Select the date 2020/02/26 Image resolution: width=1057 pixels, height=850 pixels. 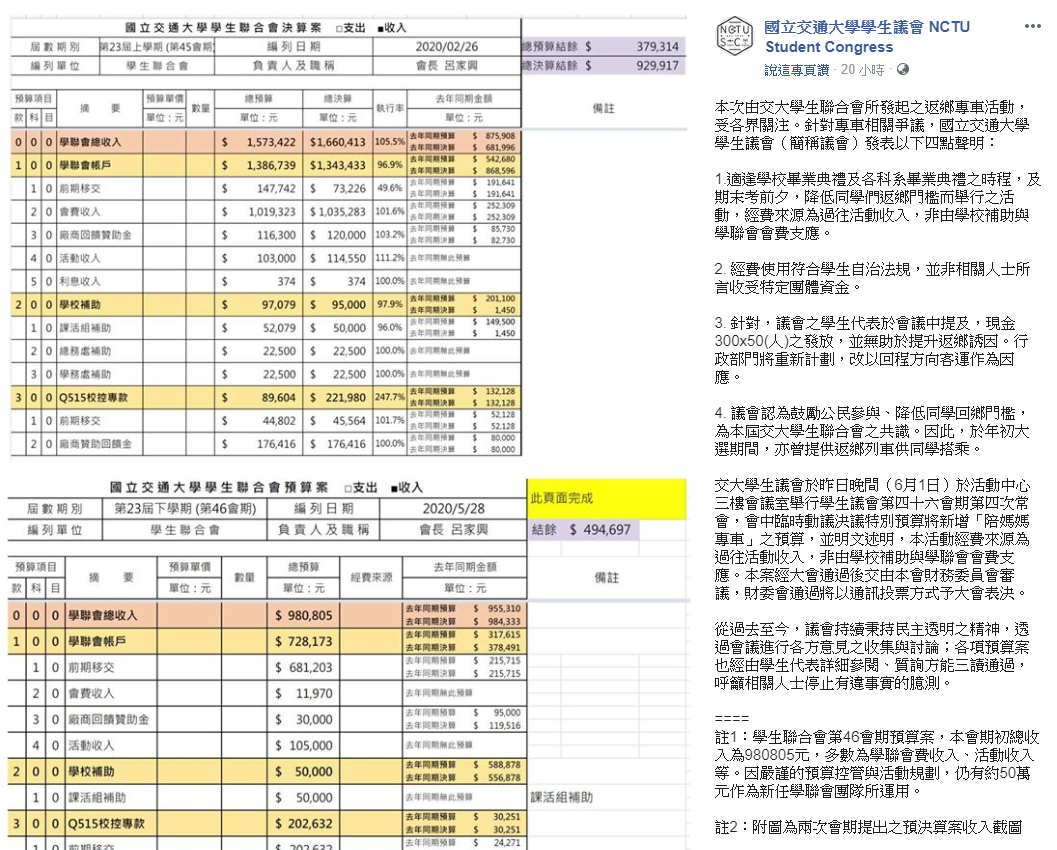[x=446, y=47]
